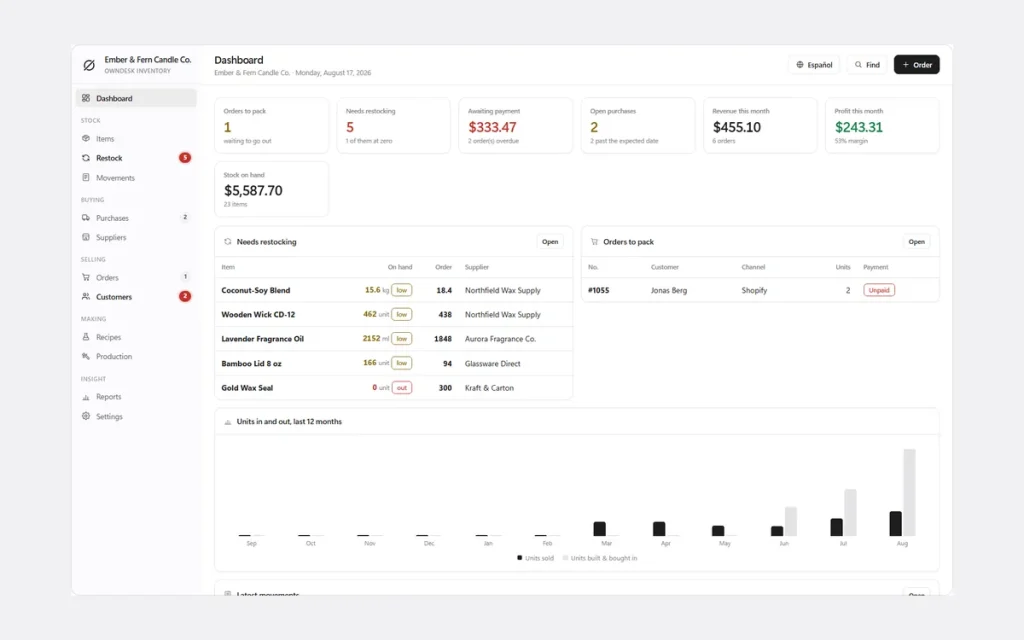Go to Items in the sidebar
The height and width of the screenshot is (640, 1024).
(x=136, y=138)
